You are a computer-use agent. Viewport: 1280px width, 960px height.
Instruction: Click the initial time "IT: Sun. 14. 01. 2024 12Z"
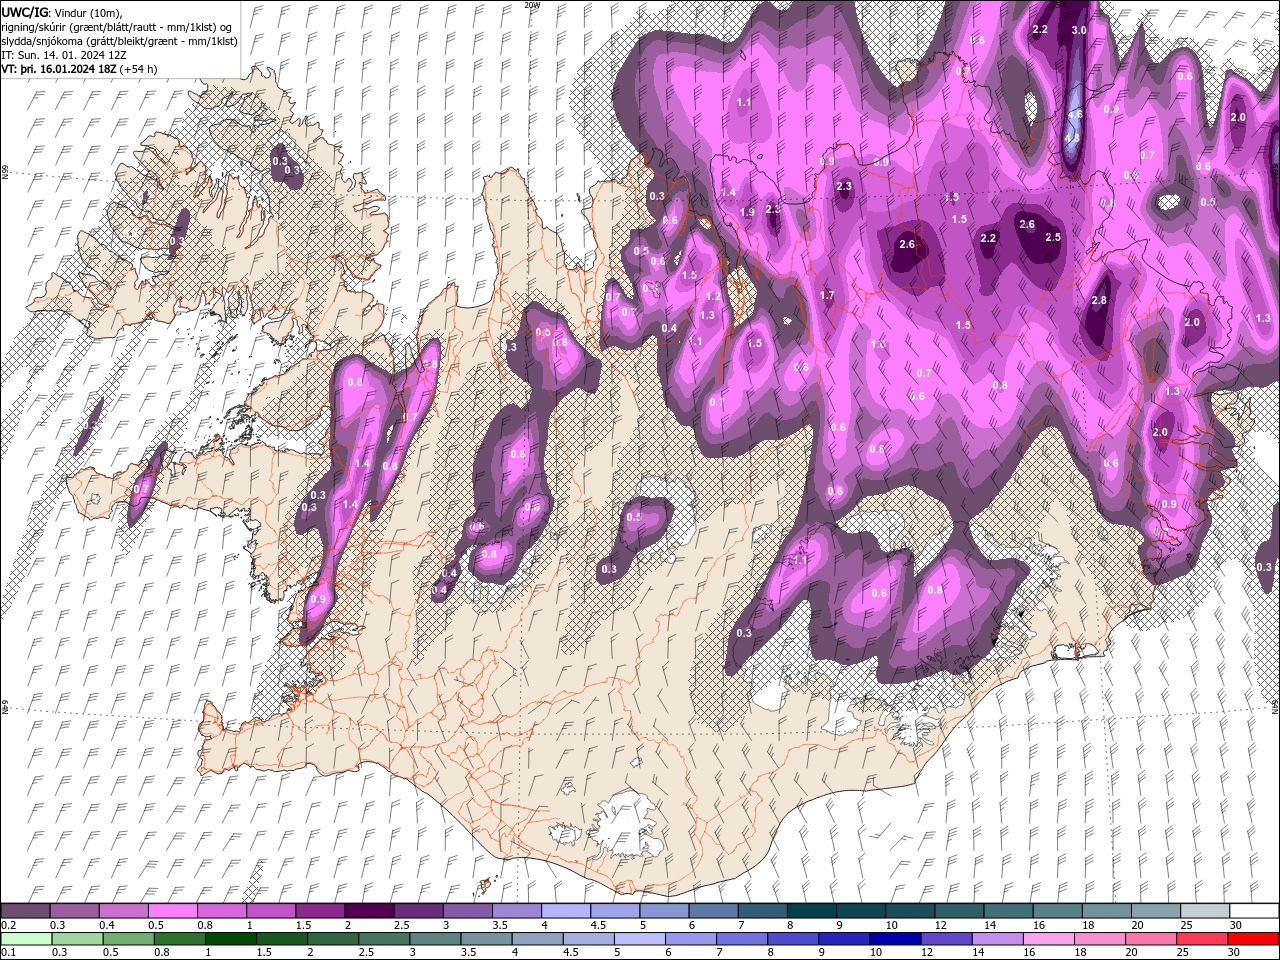[x=64, y=55]
